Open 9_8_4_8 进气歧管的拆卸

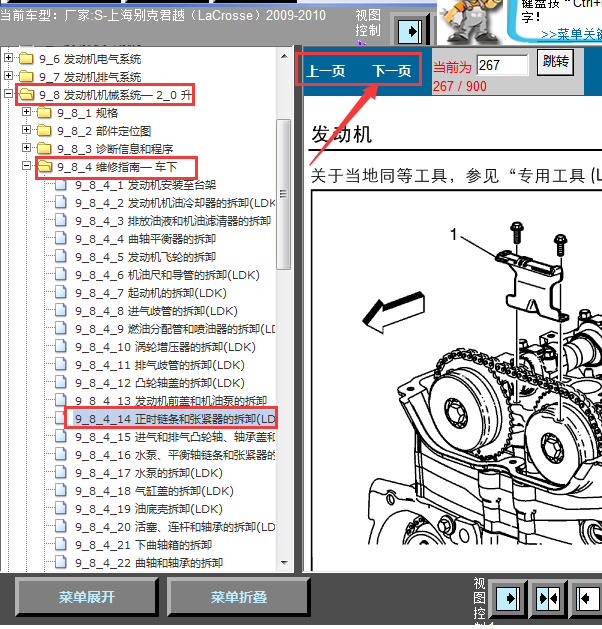click(156, 311)
